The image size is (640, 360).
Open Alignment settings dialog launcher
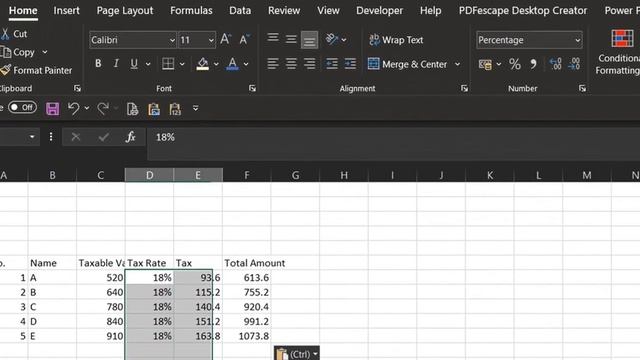(x=464, y=88)
